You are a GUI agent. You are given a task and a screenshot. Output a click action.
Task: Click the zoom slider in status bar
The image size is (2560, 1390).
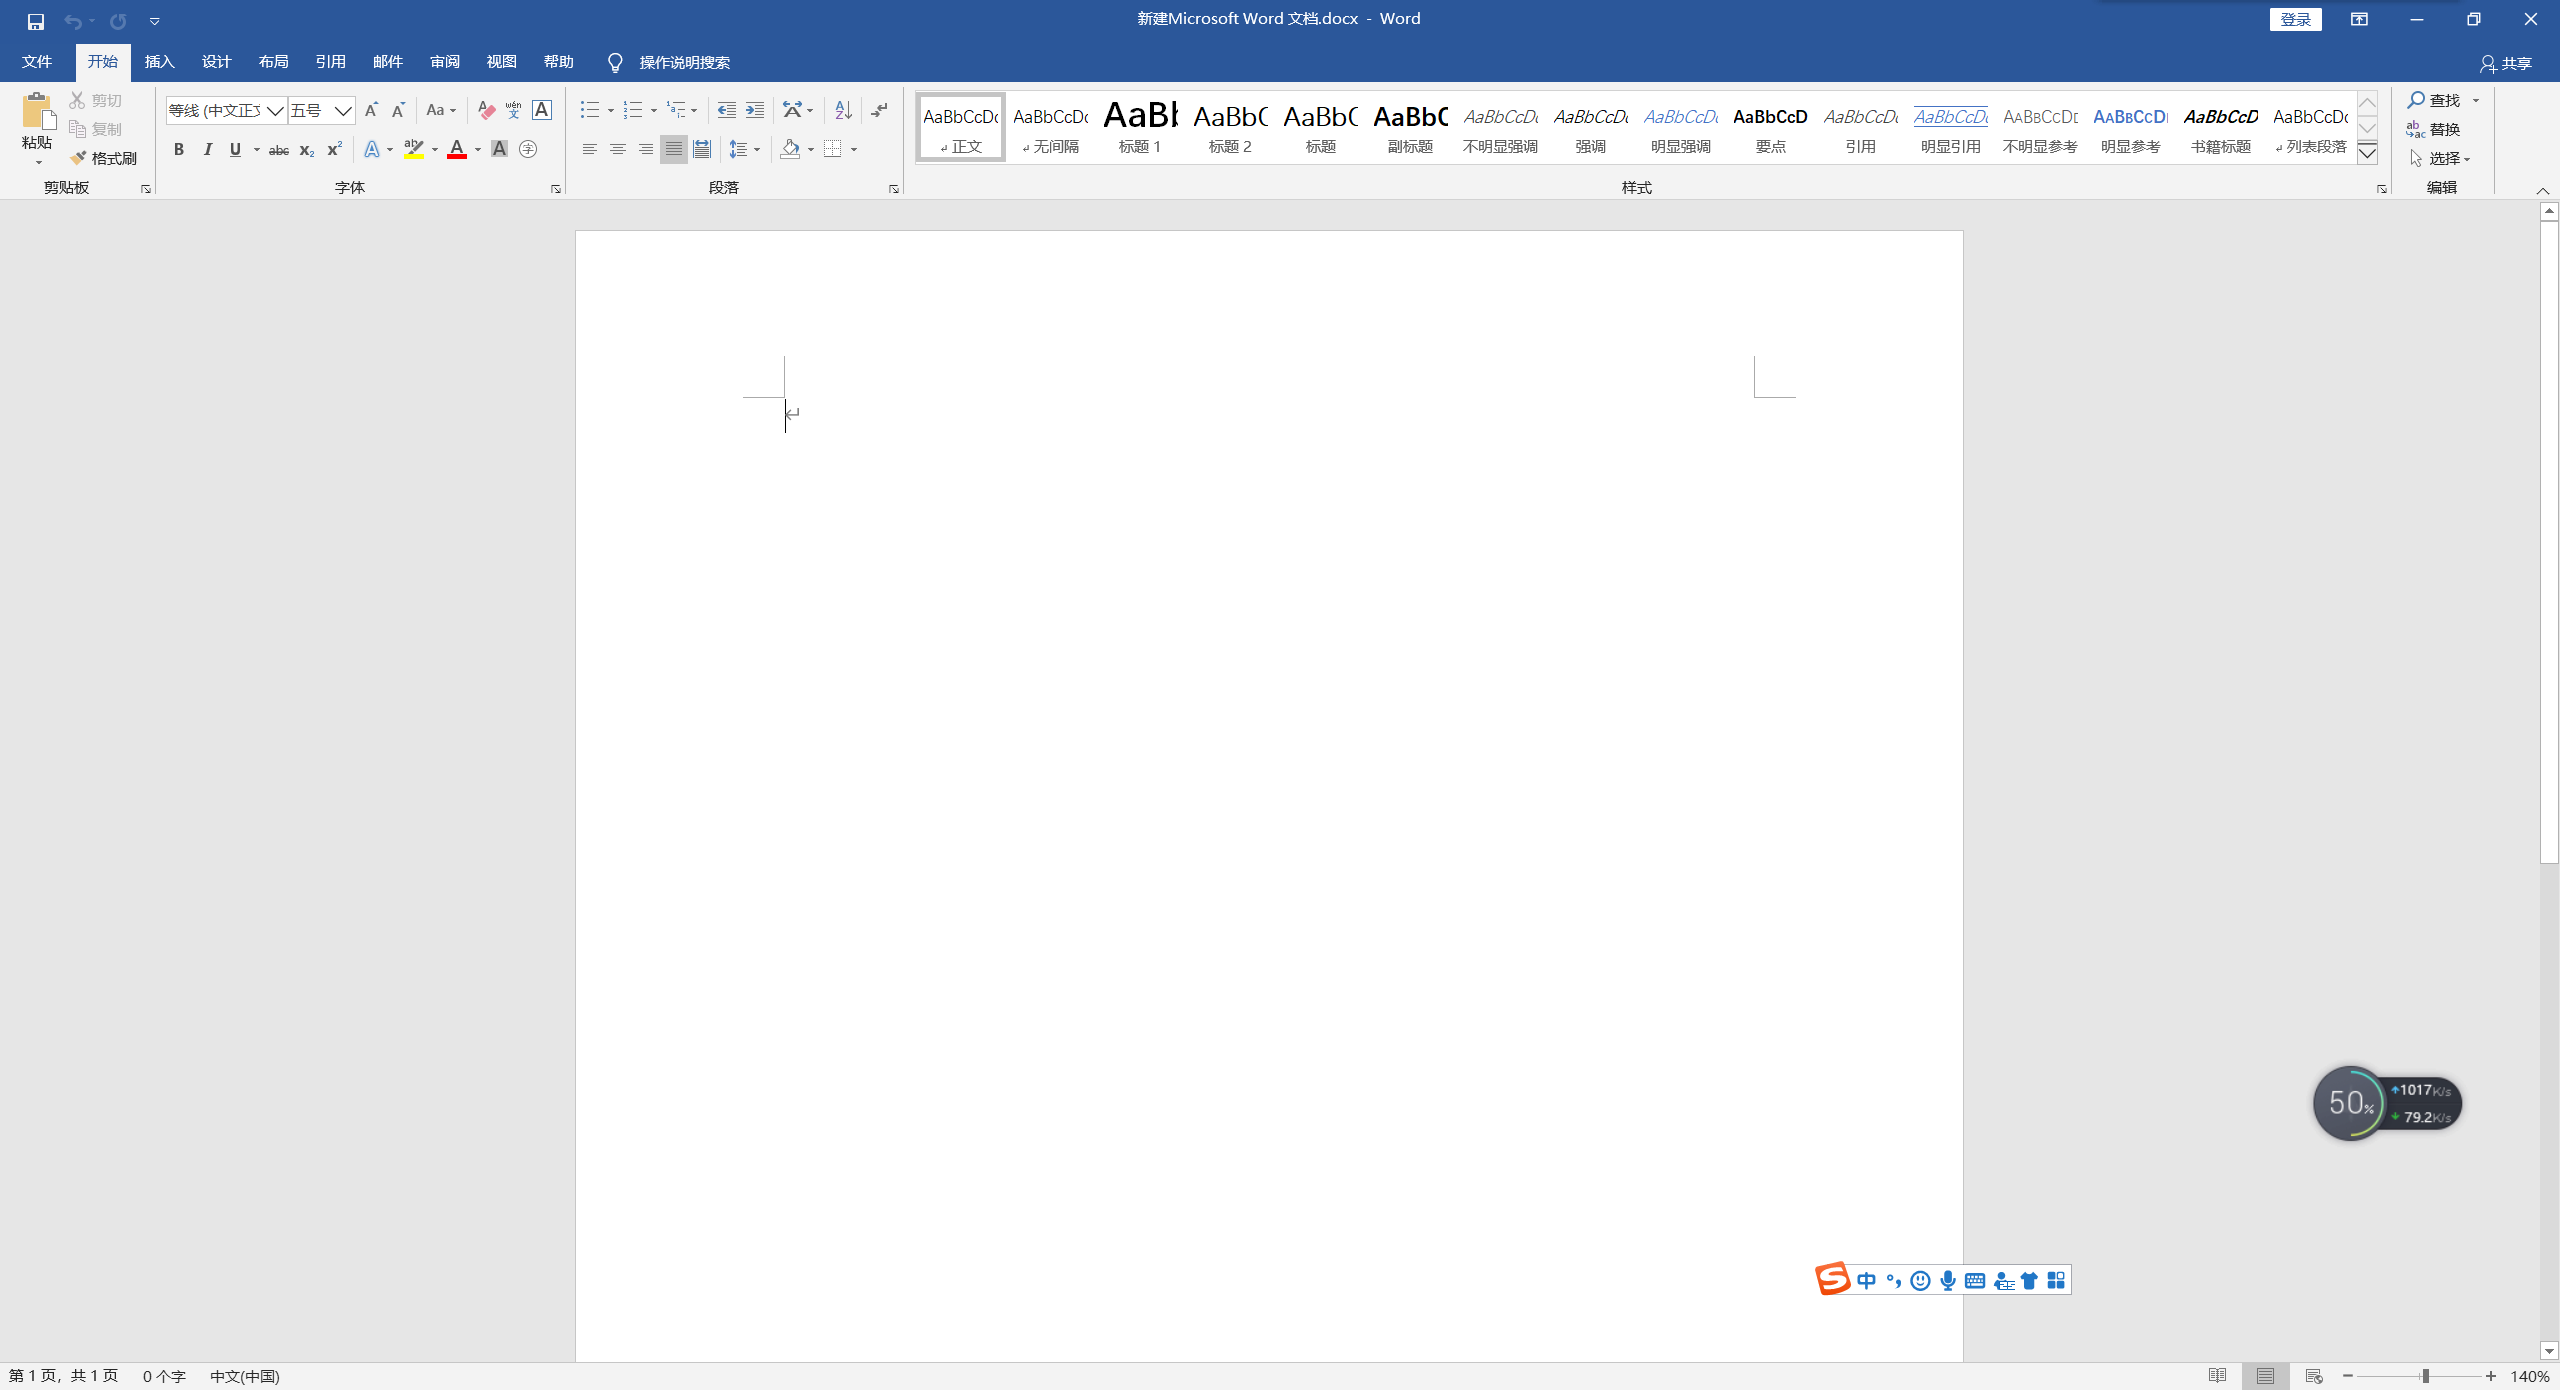[2425, 1377]
